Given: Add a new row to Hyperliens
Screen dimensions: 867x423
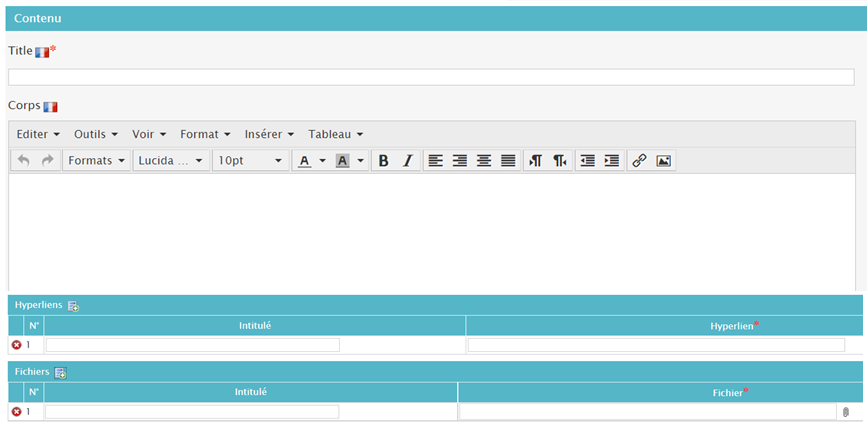Looking at the screenshot, I should (x=74, y=306).
